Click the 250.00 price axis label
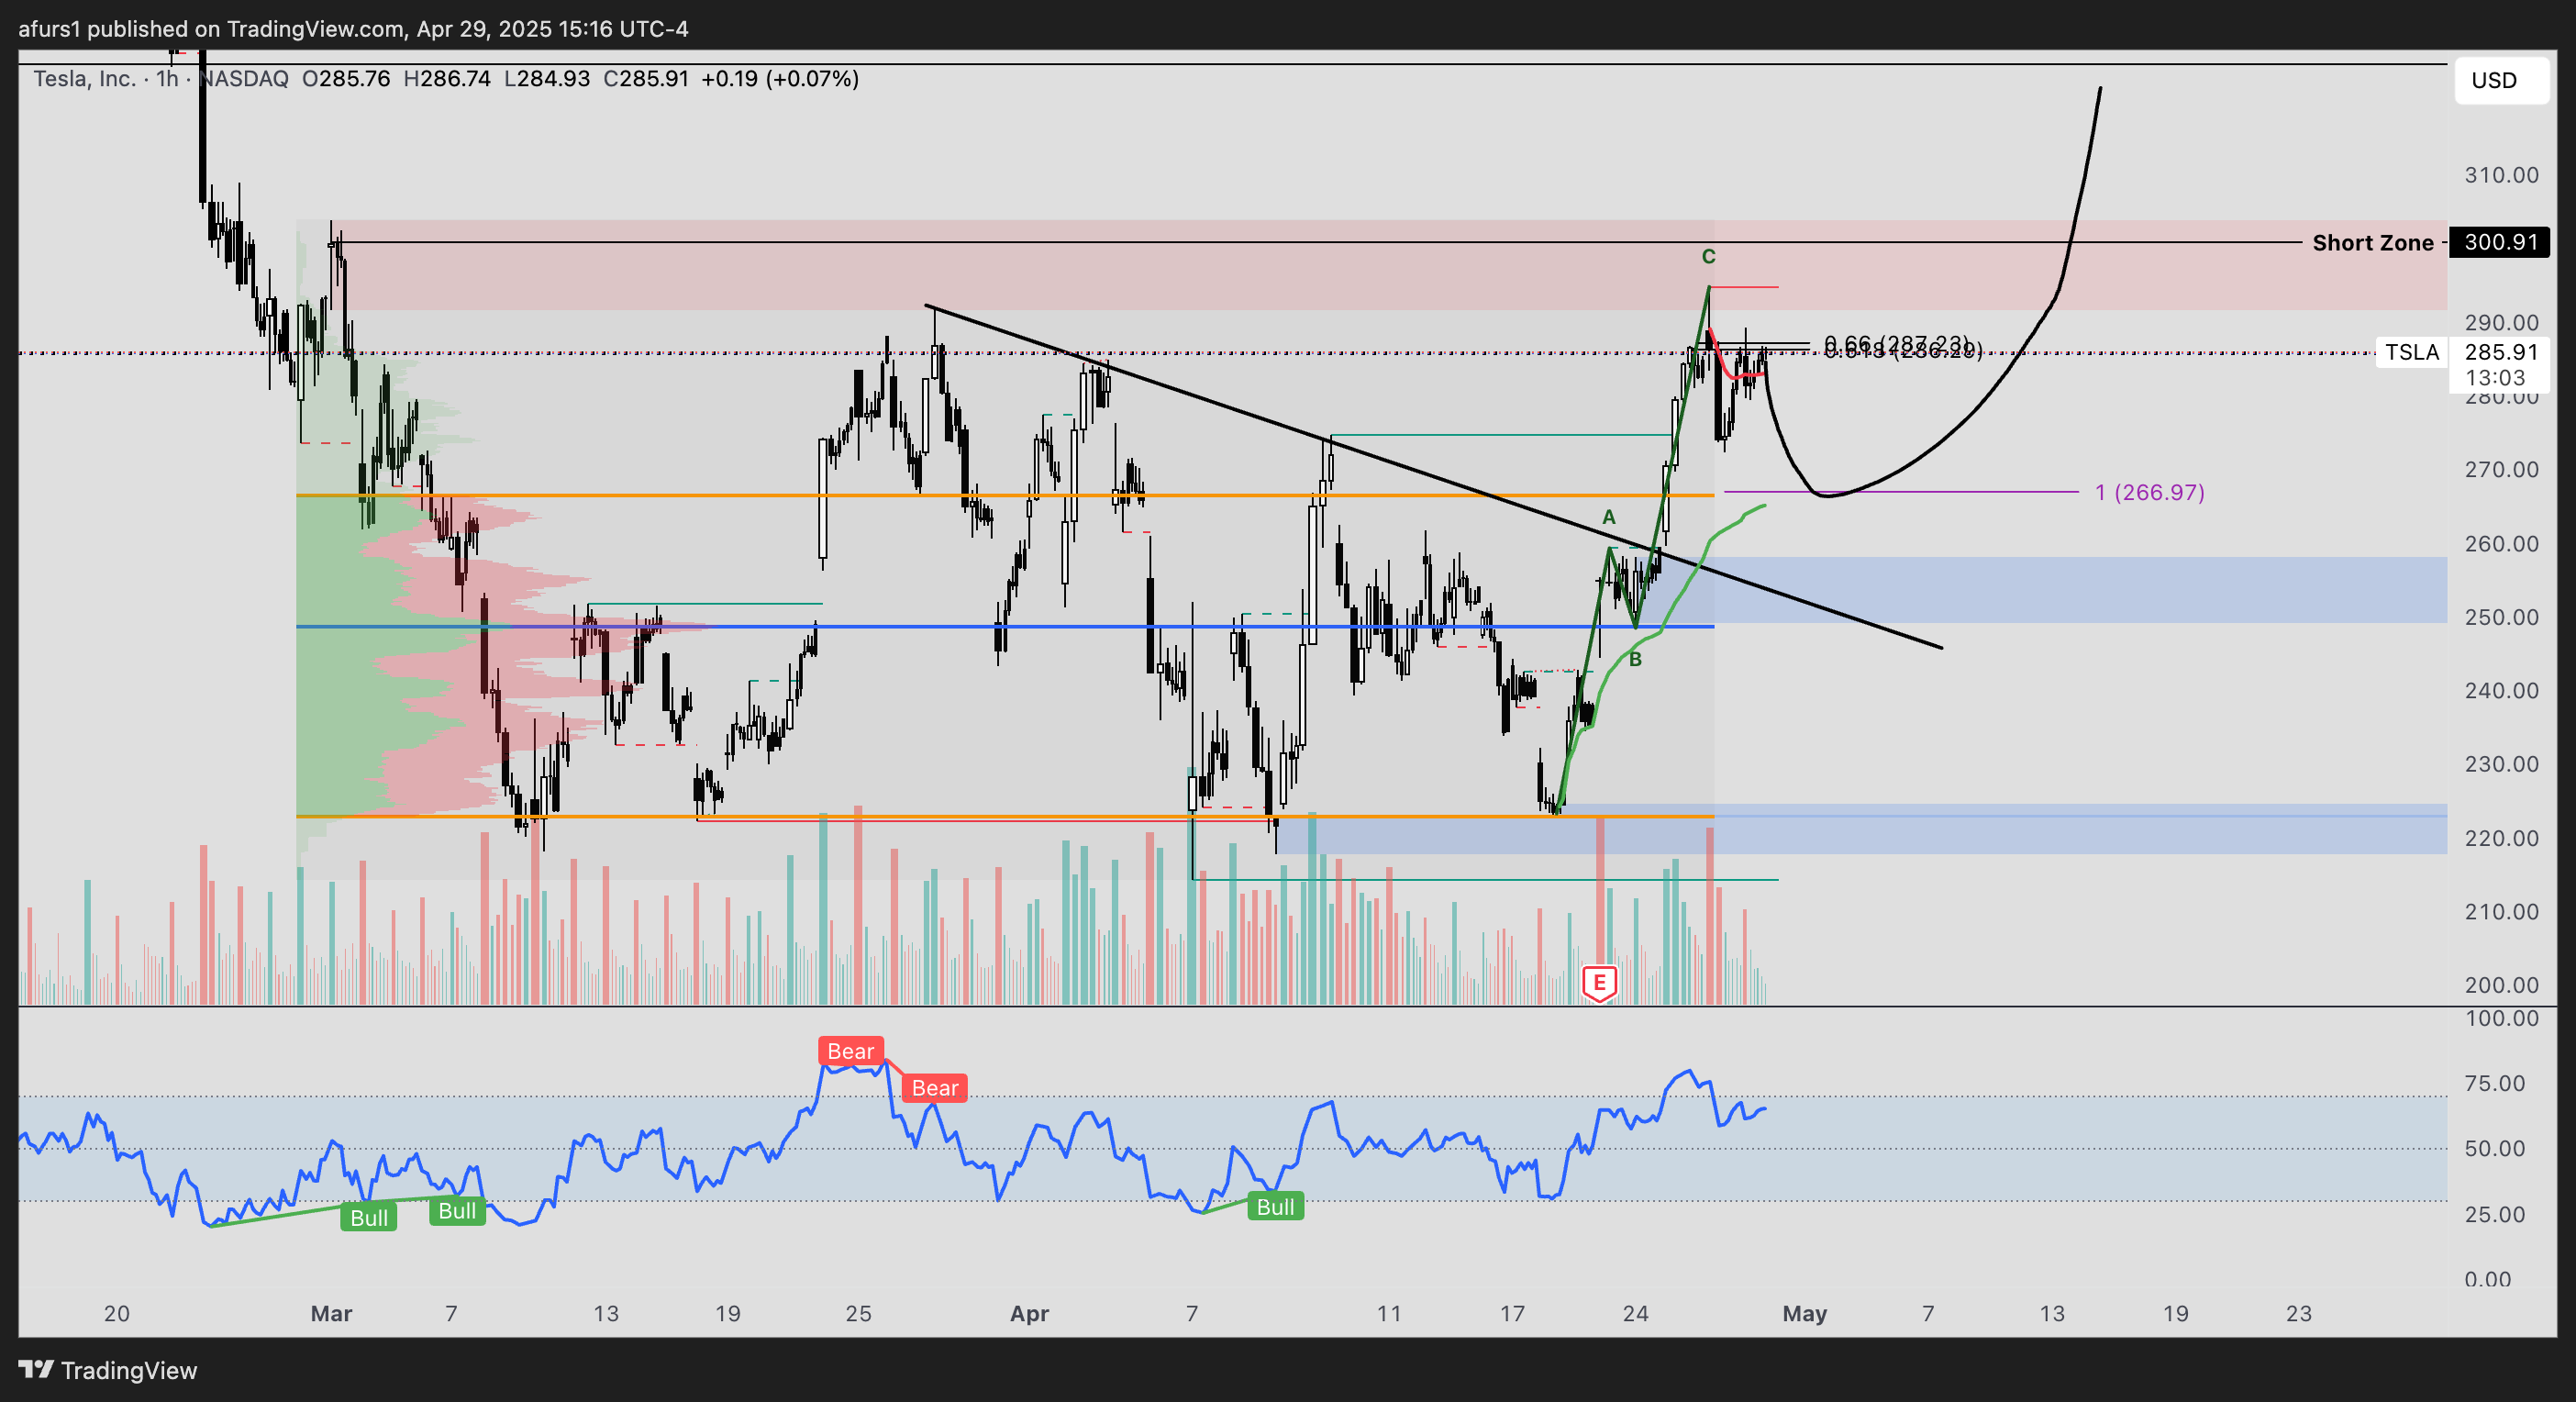This screenshot has height=1402, width=2576. click(2501, 617)
